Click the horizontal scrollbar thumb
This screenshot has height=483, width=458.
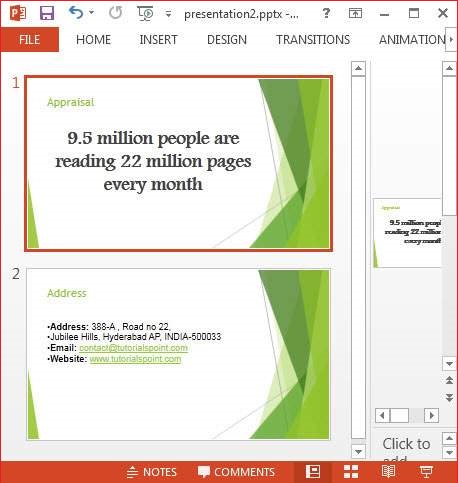pos(399,415)
